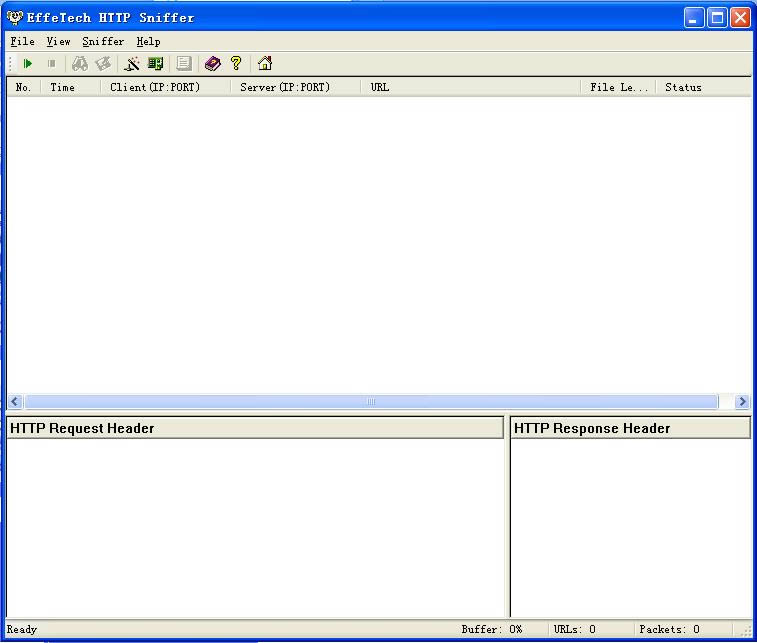Screen dimensions: 757x643
Task: Sort list by Status column
Action: tap(704, 87)
